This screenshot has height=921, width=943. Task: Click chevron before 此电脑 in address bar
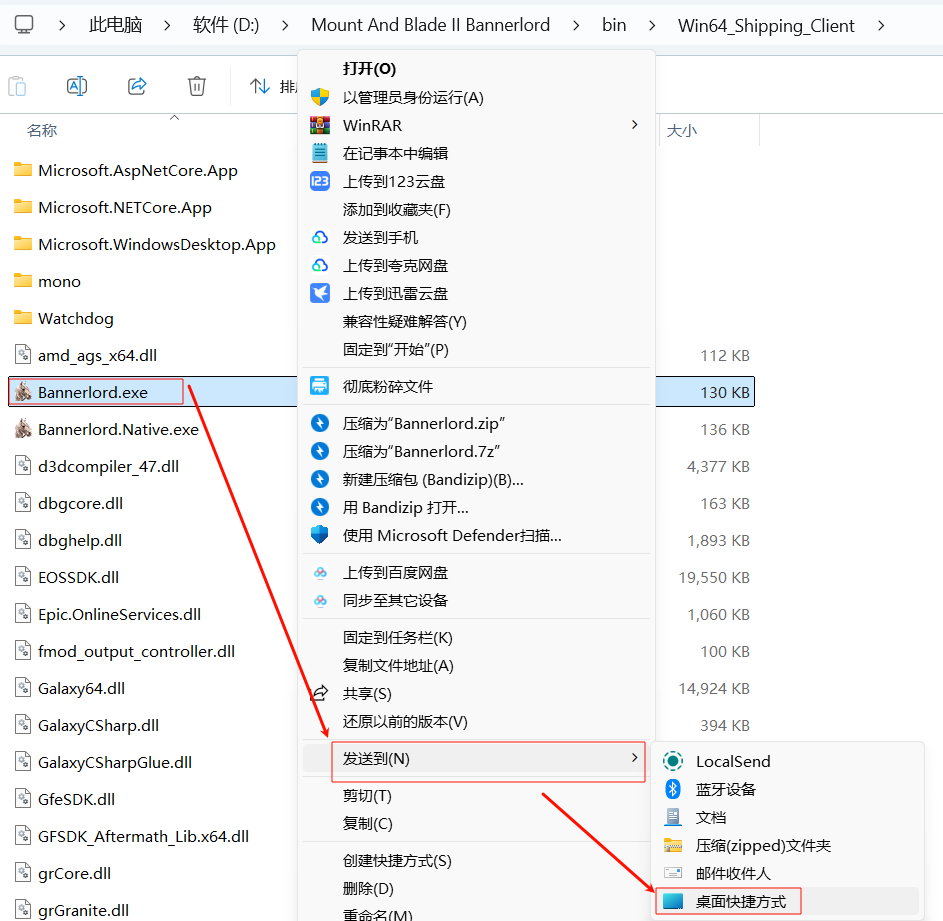click(x=62, y=25)
